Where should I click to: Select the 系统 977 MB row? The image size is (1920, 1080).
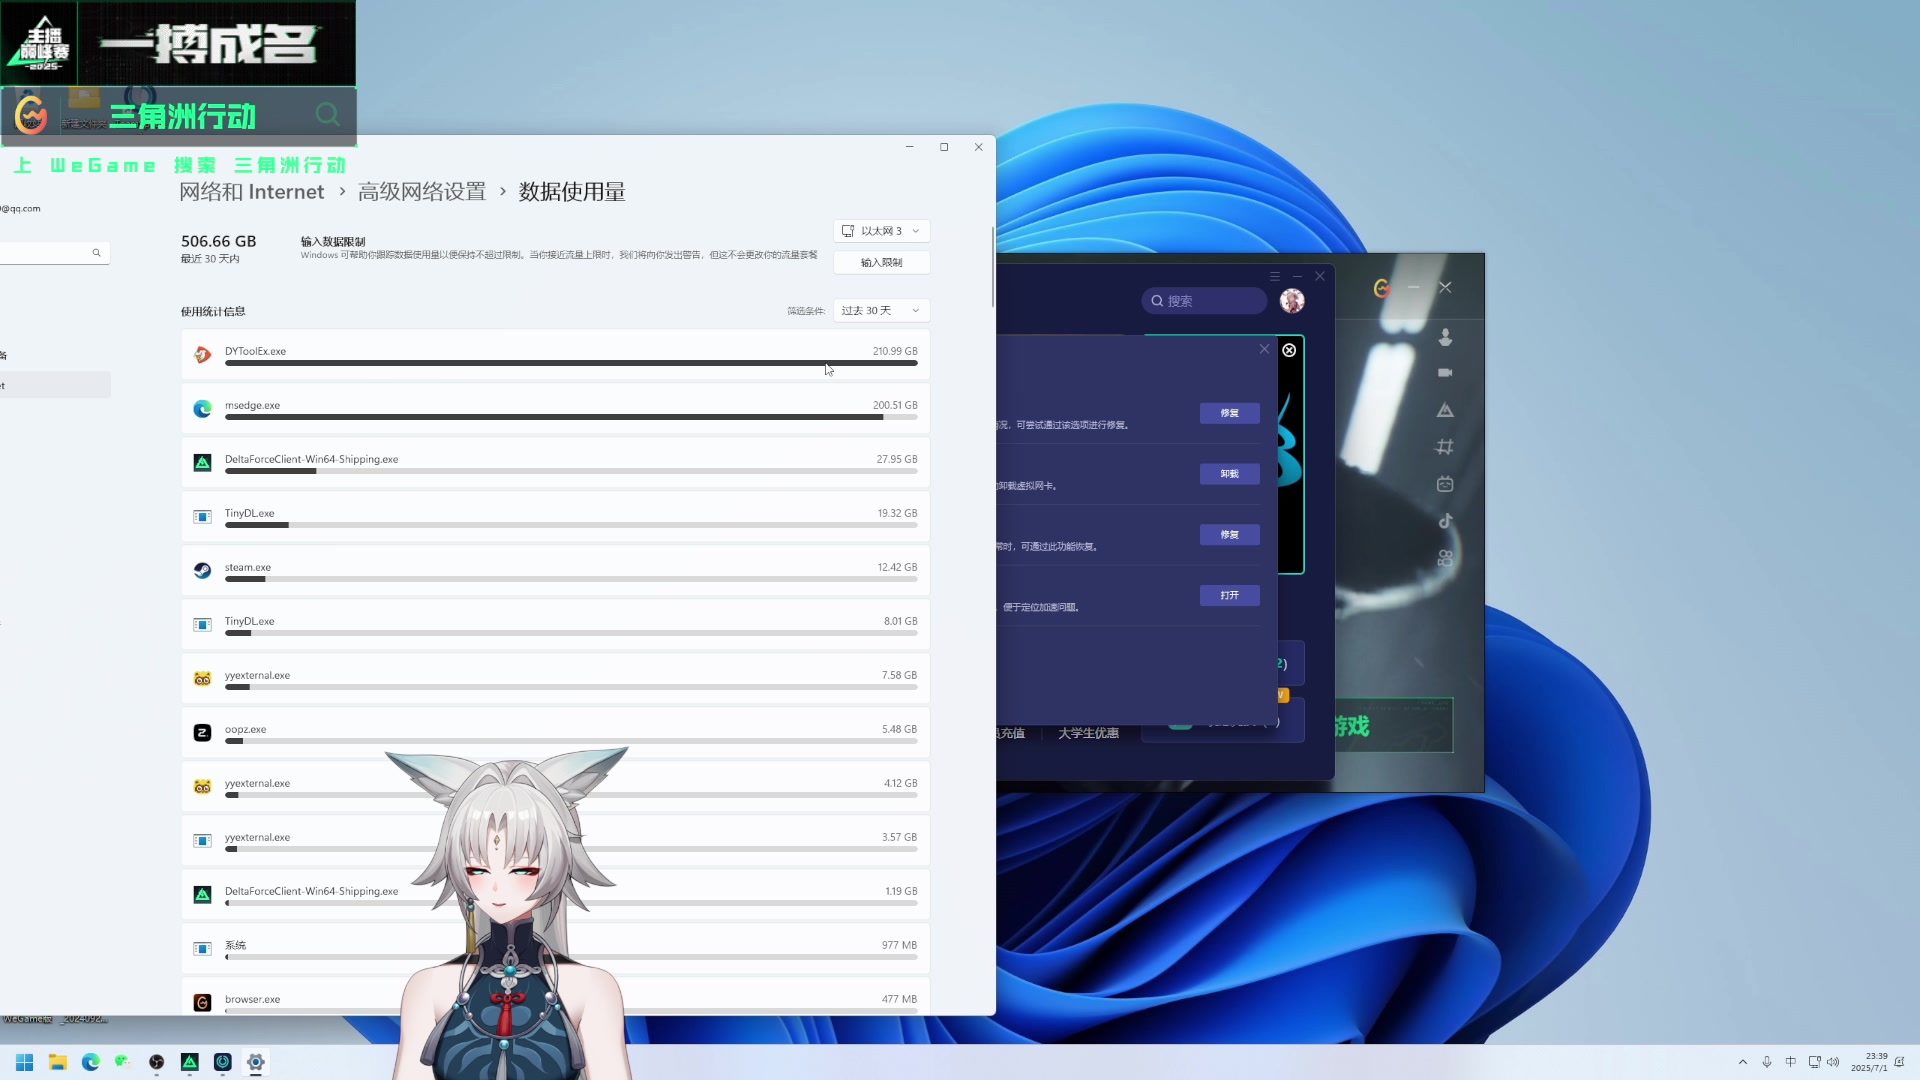tap(556, 948)
